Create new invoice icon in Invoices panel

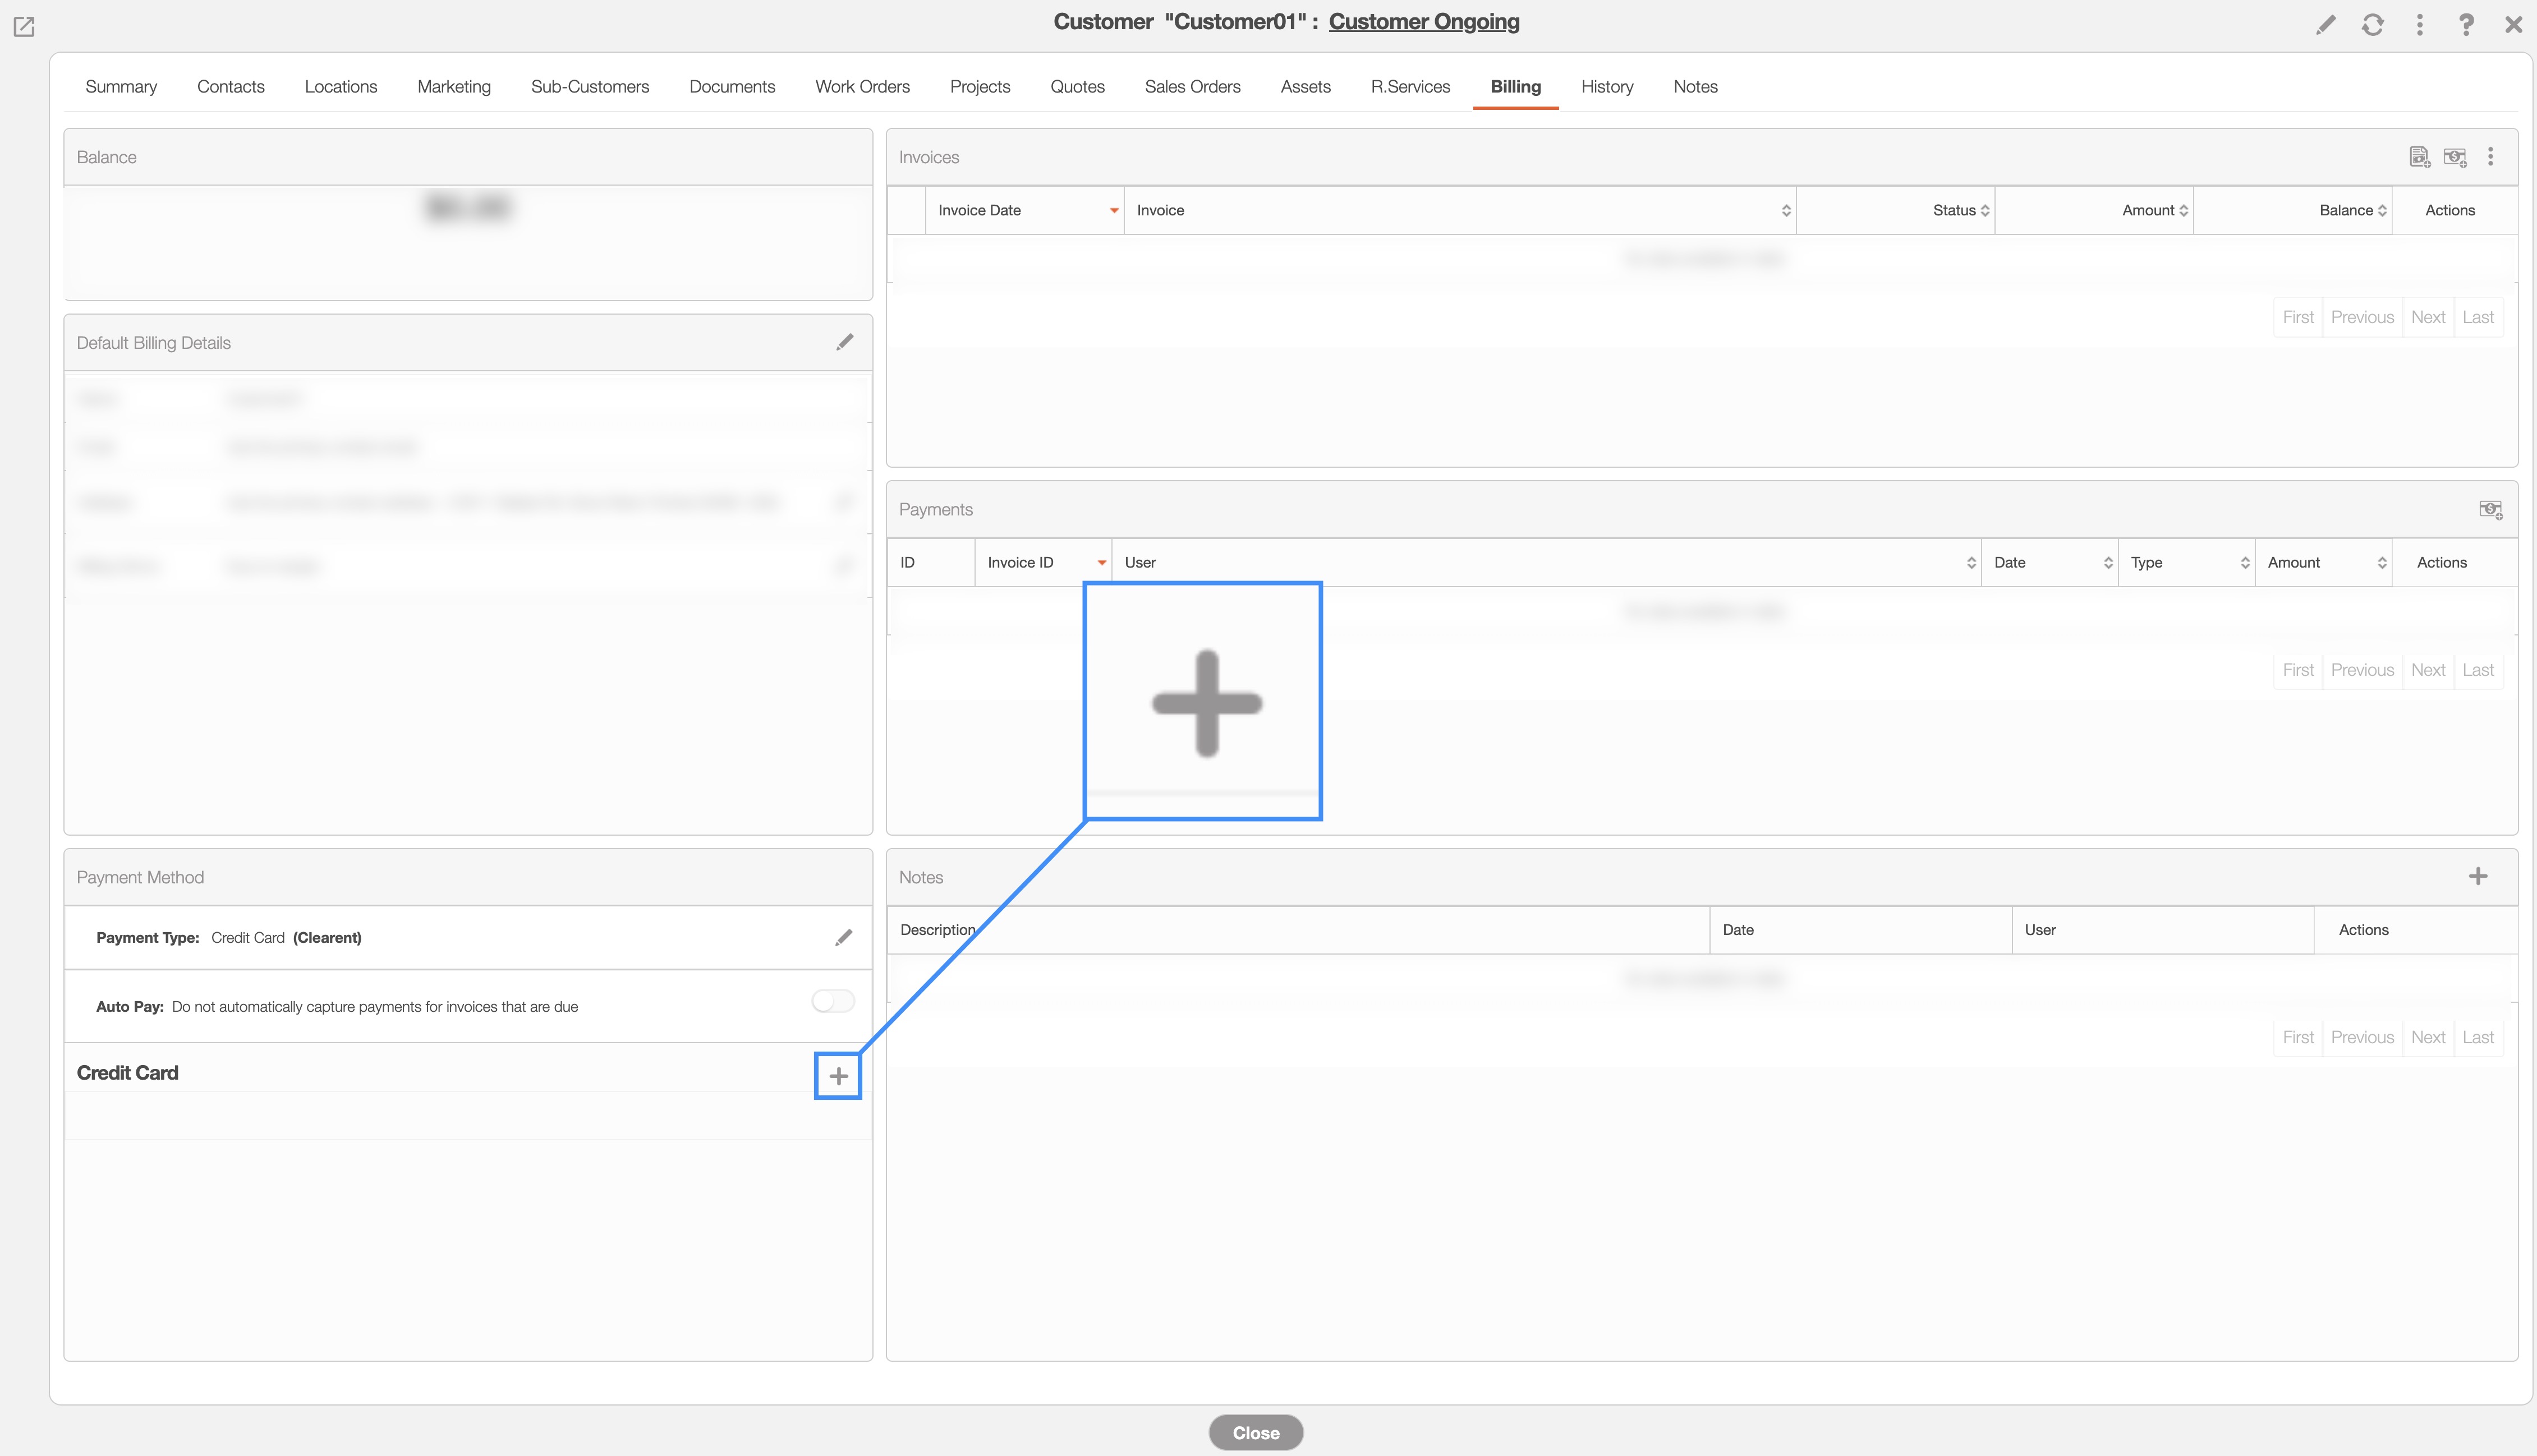tap(2419, 157)
